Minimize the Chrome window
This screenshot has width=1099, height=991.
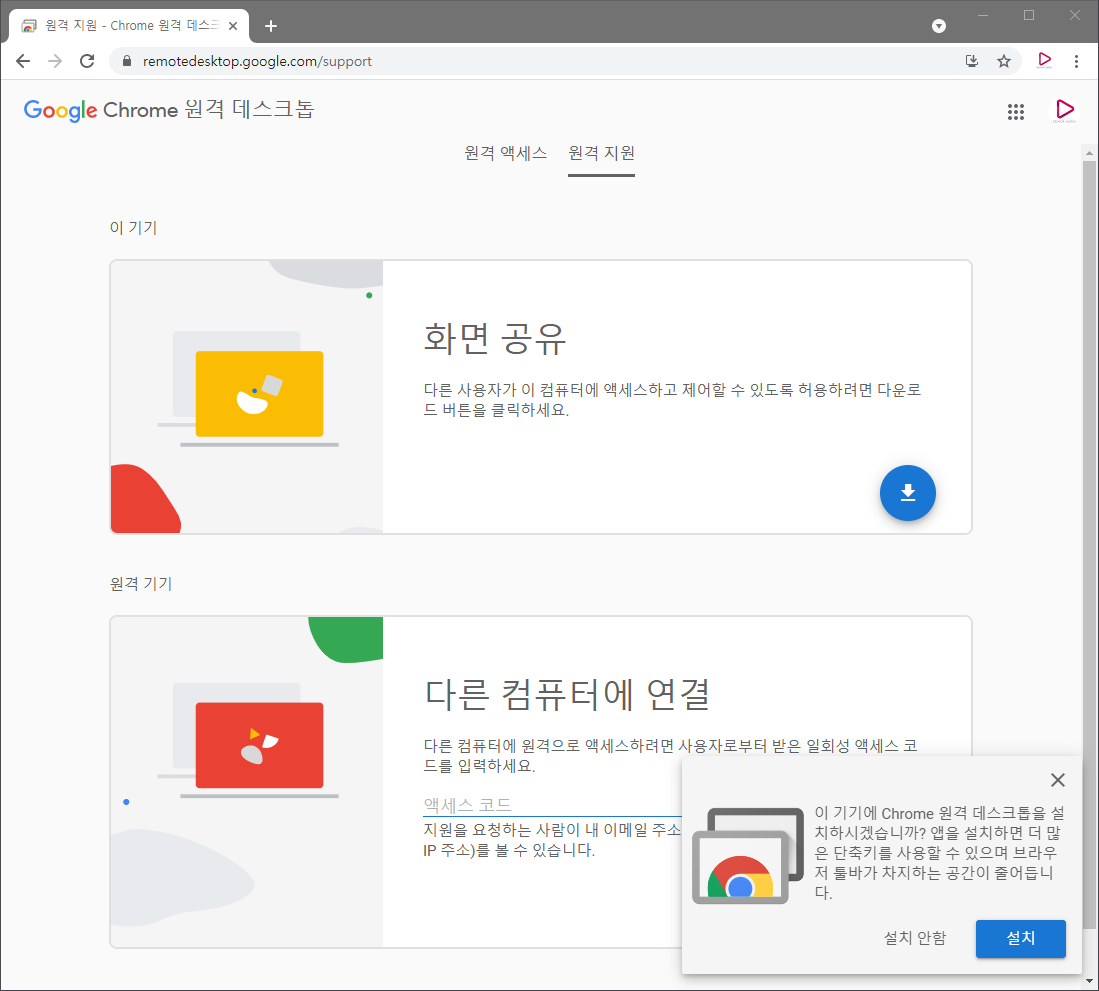pyautogui.click(x=983, y=15)
